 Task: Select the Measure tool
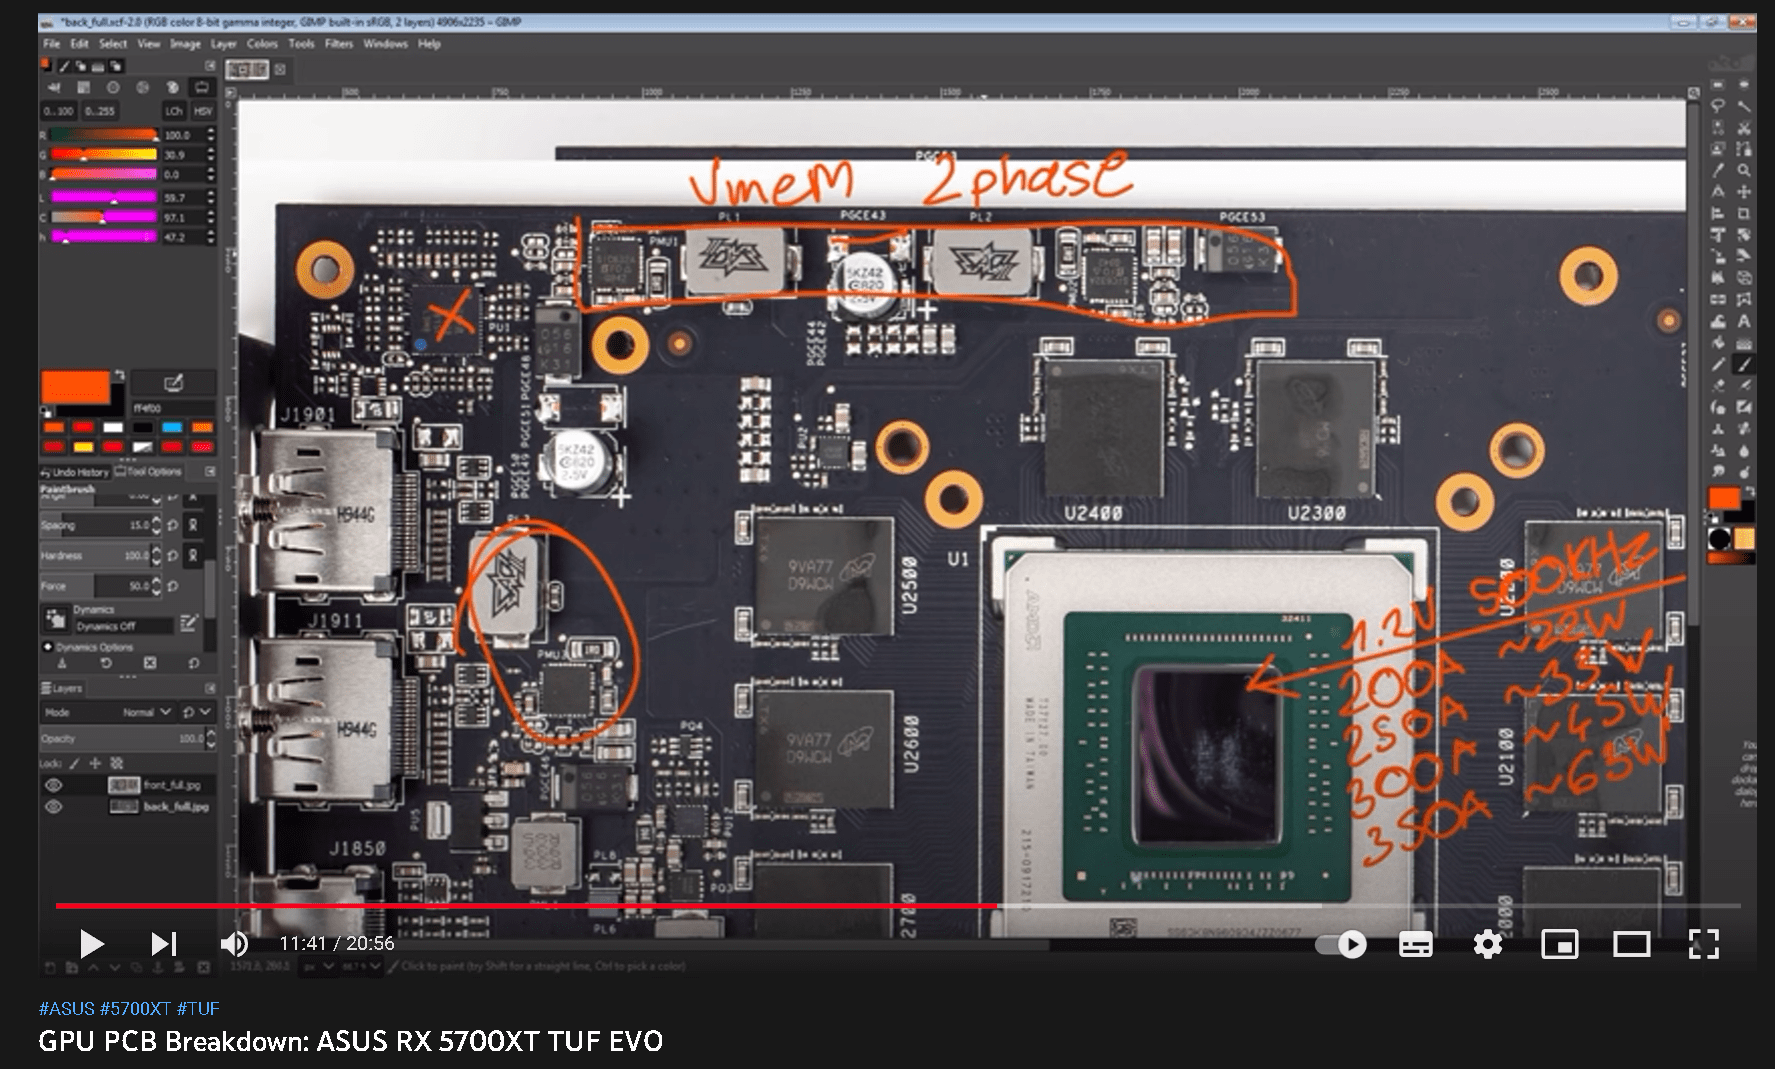pyautogui.click(x=1717, y=192)
